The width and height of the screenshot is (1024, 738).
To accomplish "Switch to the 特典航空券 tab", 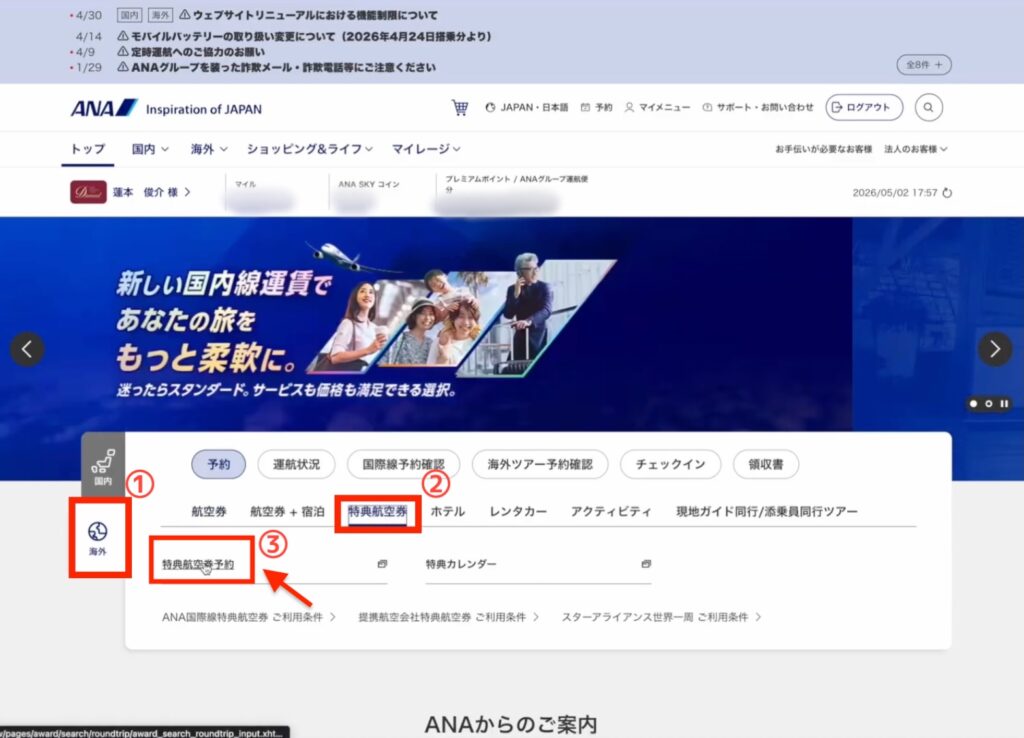I will point(377,511).
